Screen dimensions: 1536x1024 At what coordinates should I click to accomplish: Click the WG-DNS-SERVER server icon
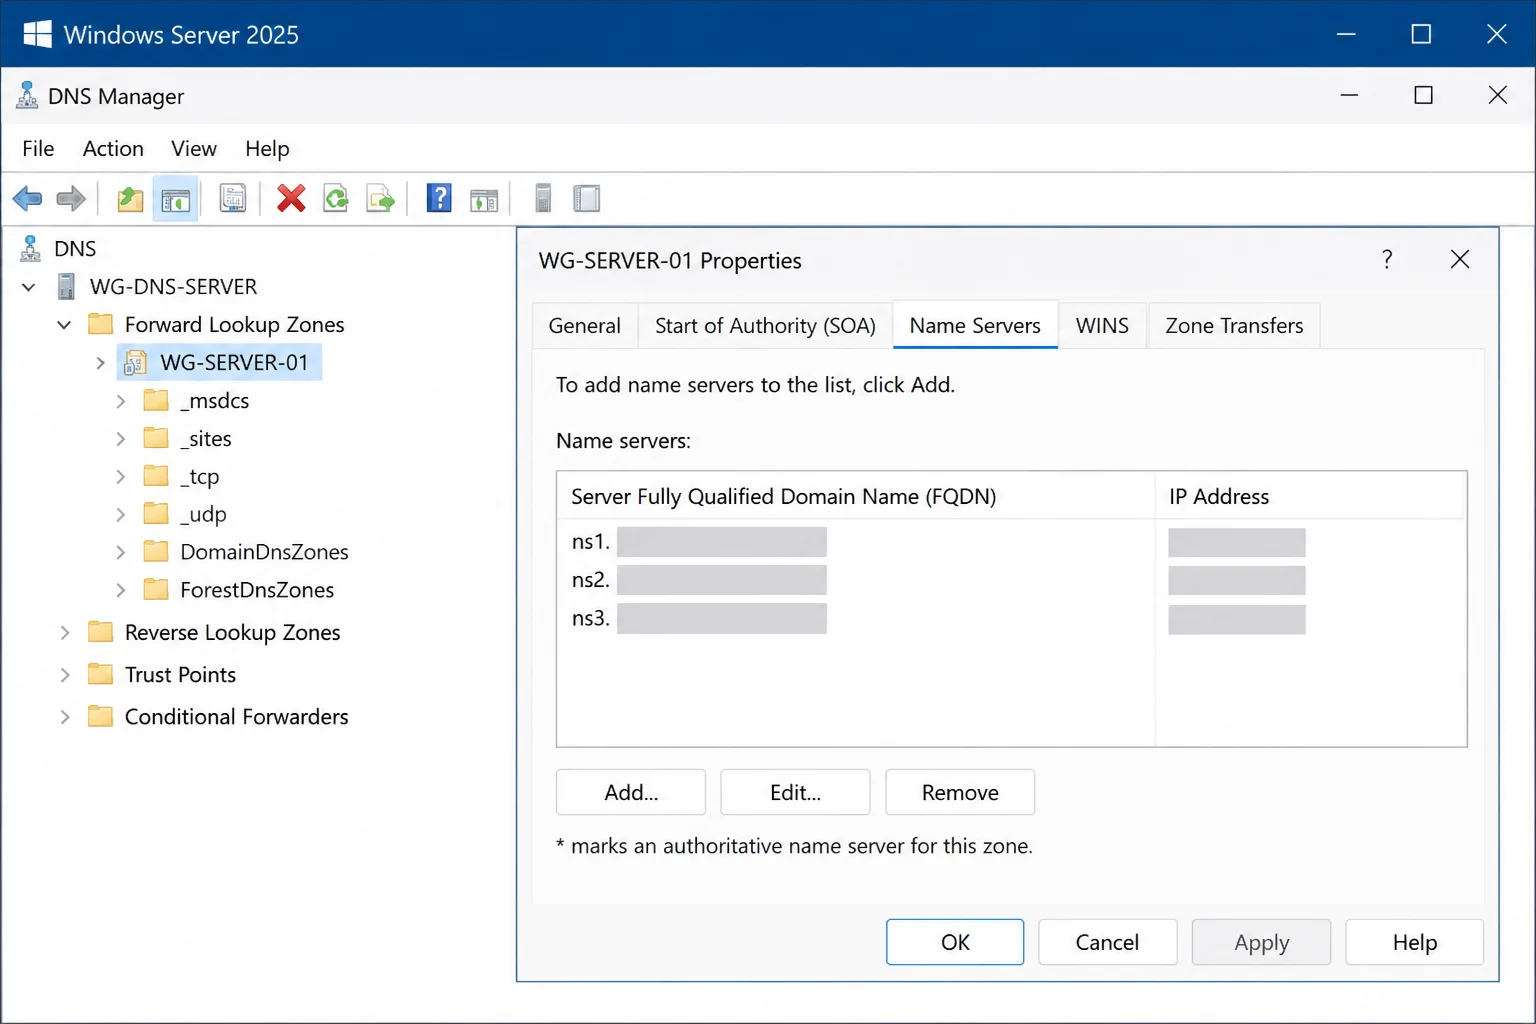click(66, 287)
